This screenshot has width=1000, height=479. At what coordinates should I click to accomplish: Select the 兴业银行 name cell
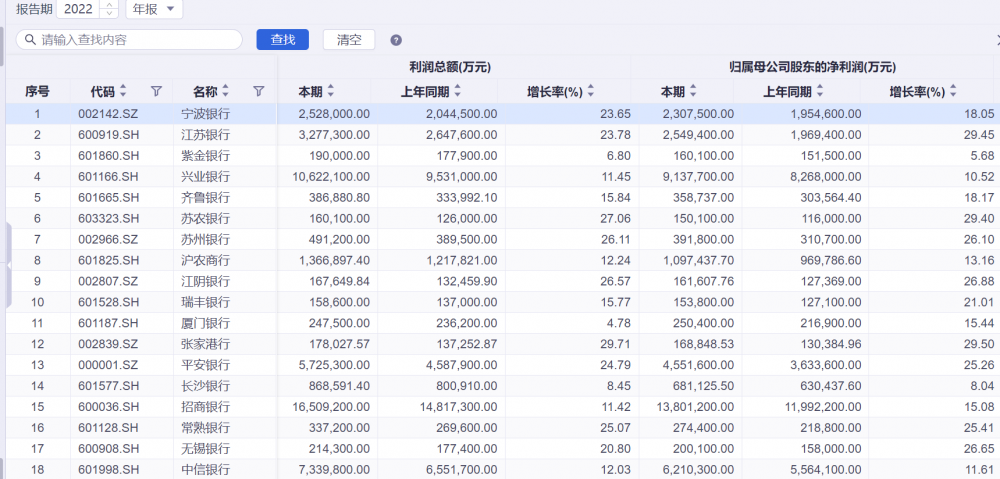[205, 177]
